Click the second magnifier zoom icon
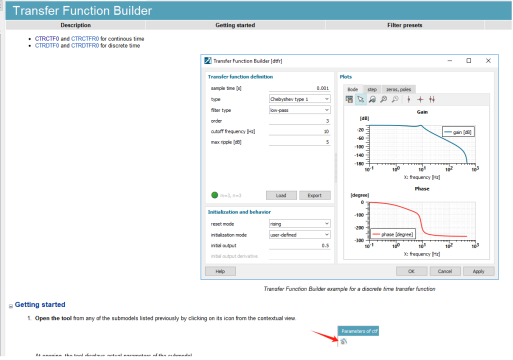513x360 pixels. (384, 99)
